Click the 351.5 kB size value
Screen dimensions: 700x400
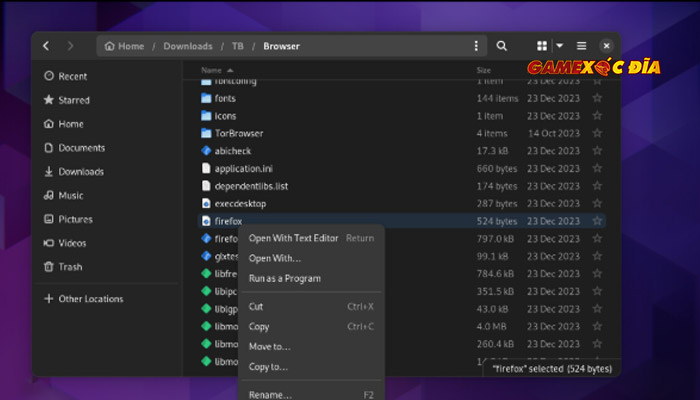coord(495,292)
